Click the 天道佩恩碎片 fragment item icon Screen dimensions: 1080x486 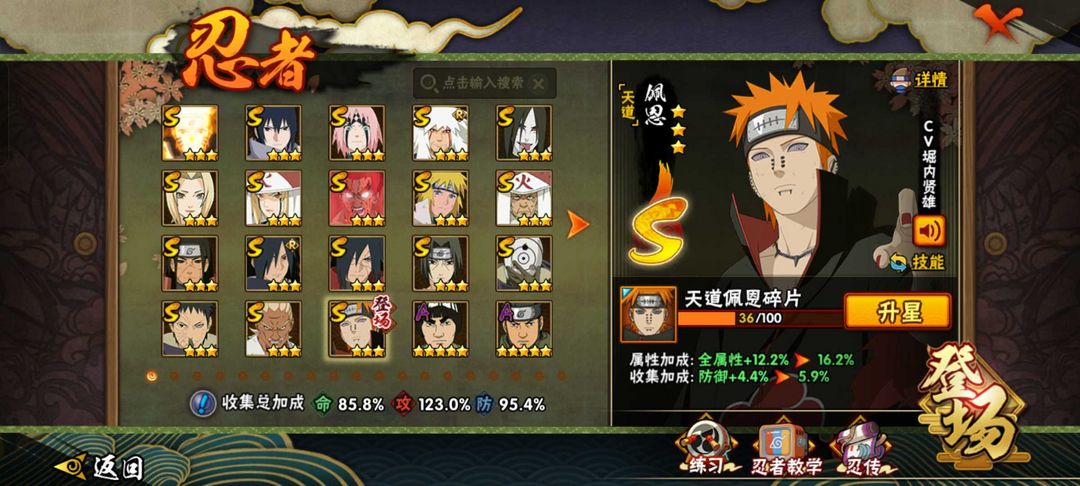[x=648, y=315]
